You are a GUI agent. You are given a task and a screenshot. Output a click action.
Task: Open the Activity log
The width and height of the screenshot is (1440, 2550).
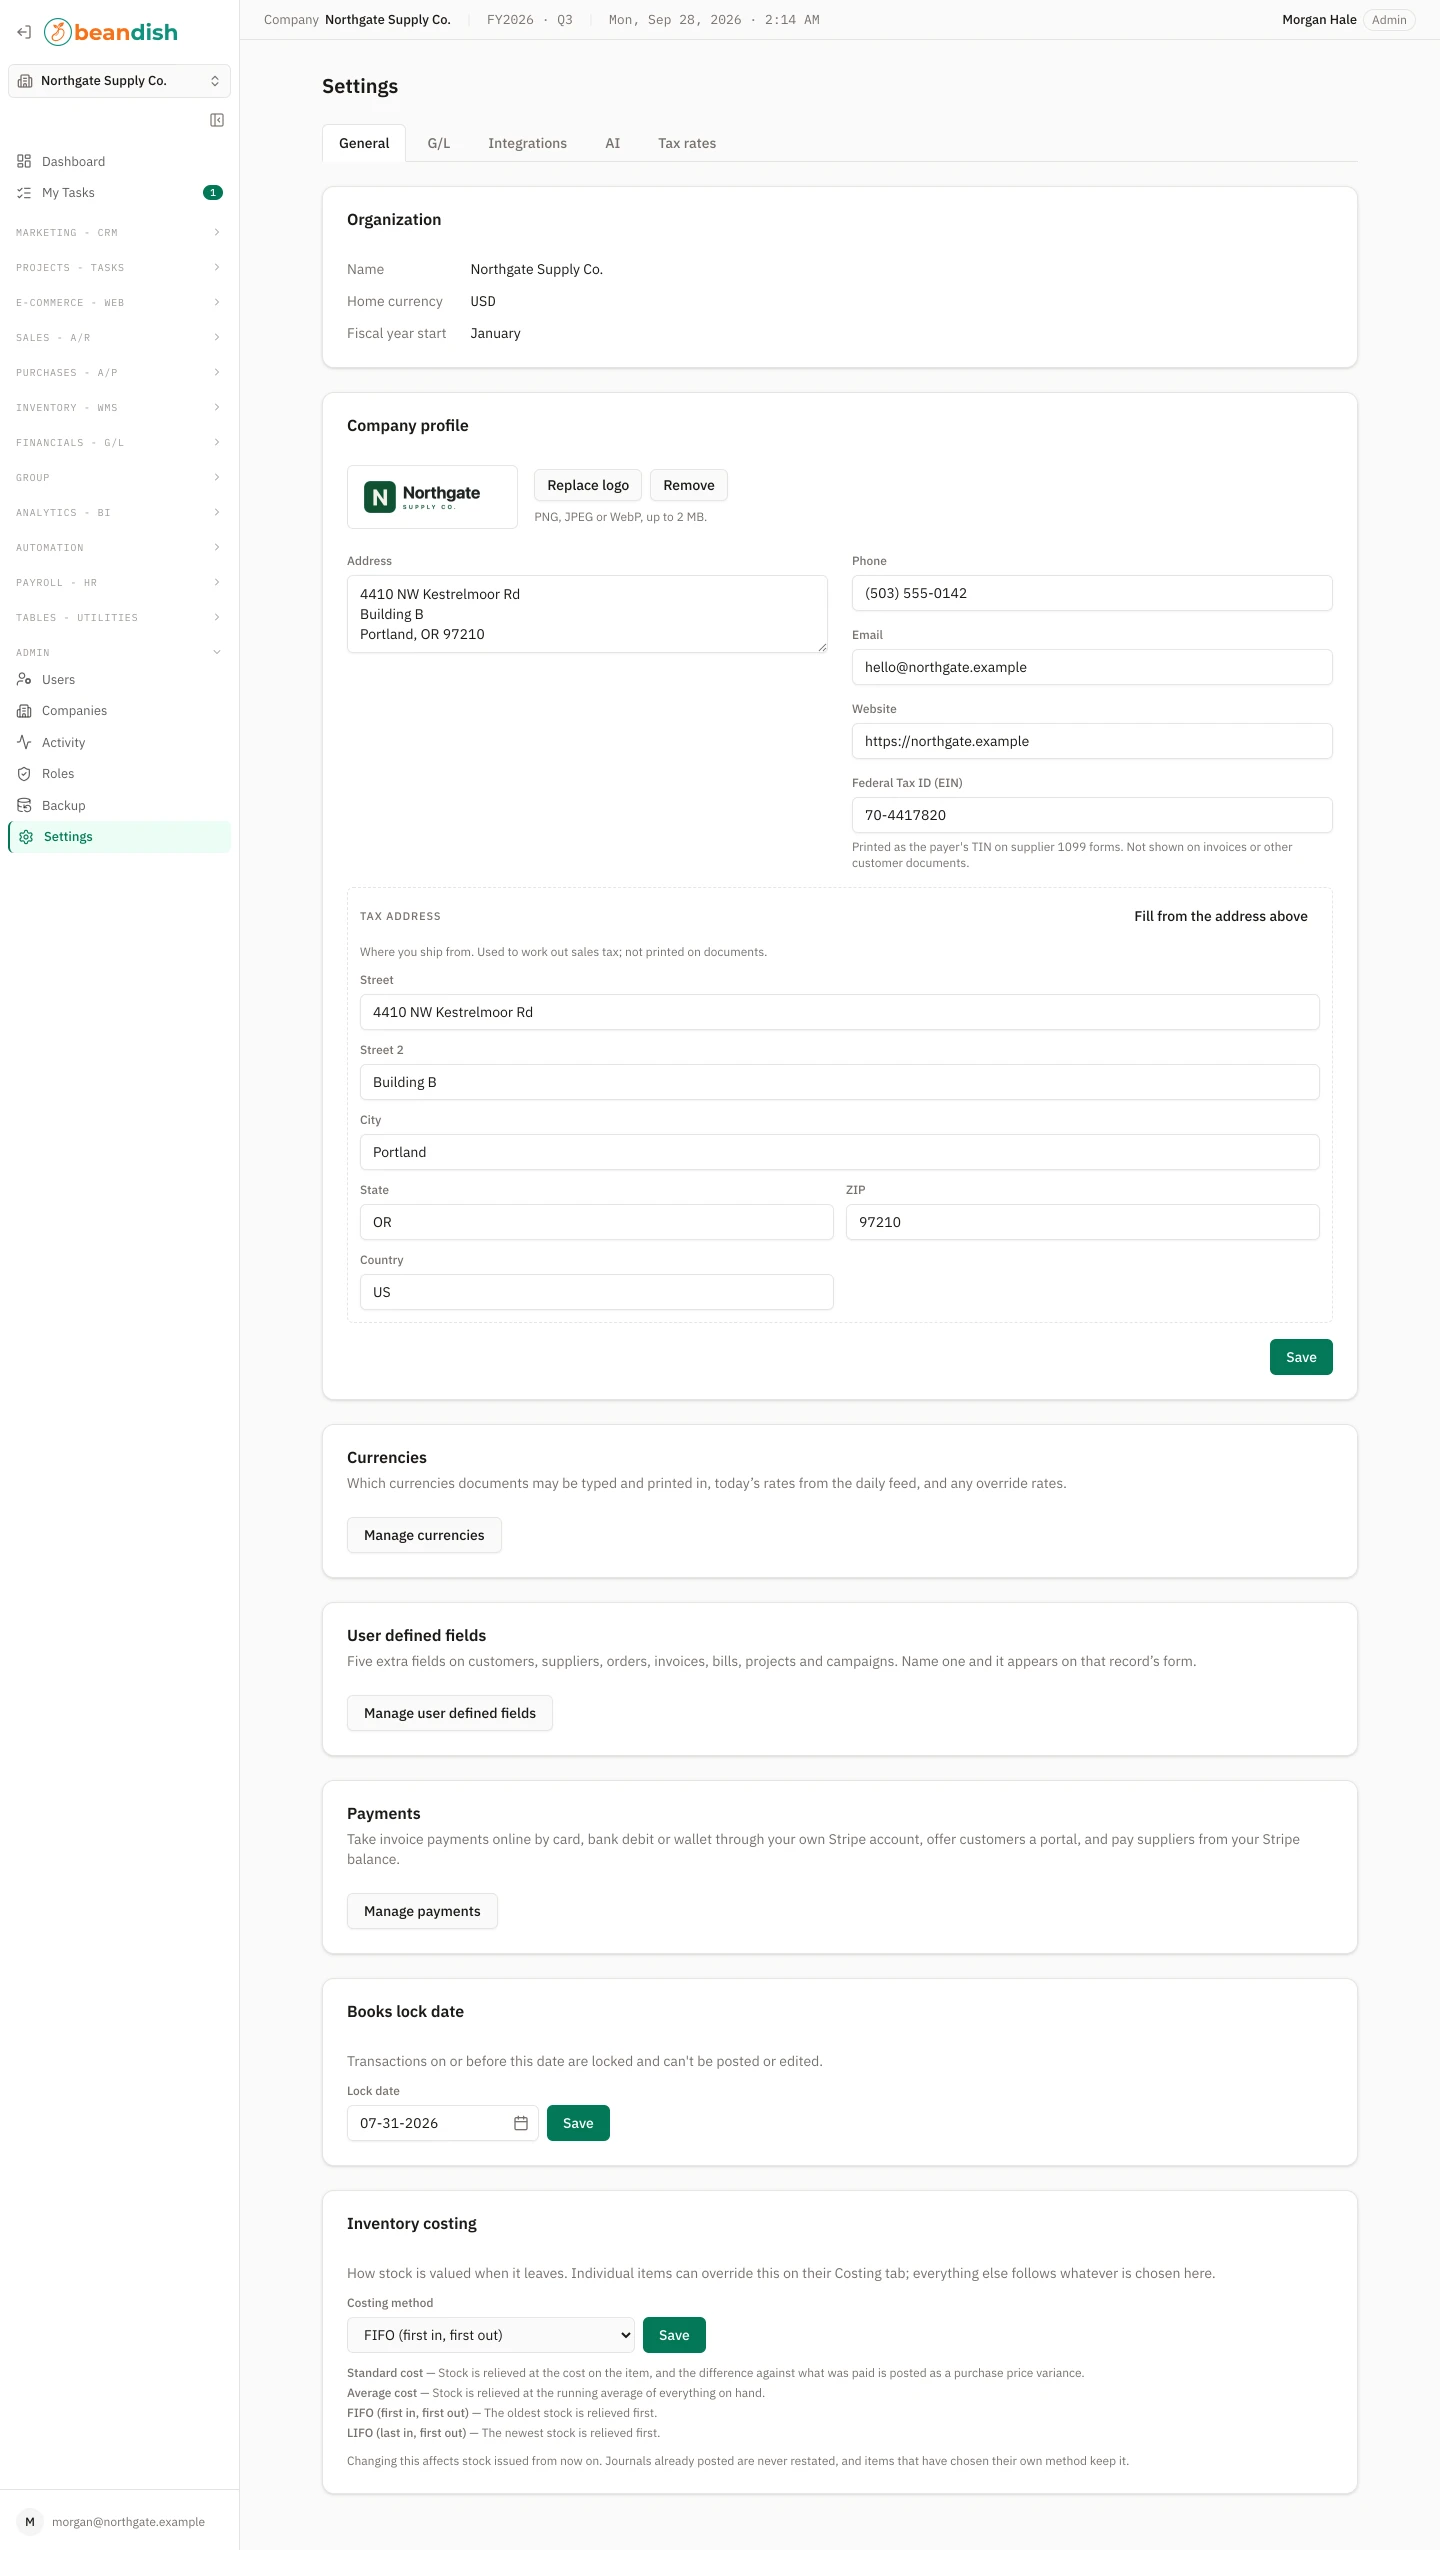click(119, 743)
